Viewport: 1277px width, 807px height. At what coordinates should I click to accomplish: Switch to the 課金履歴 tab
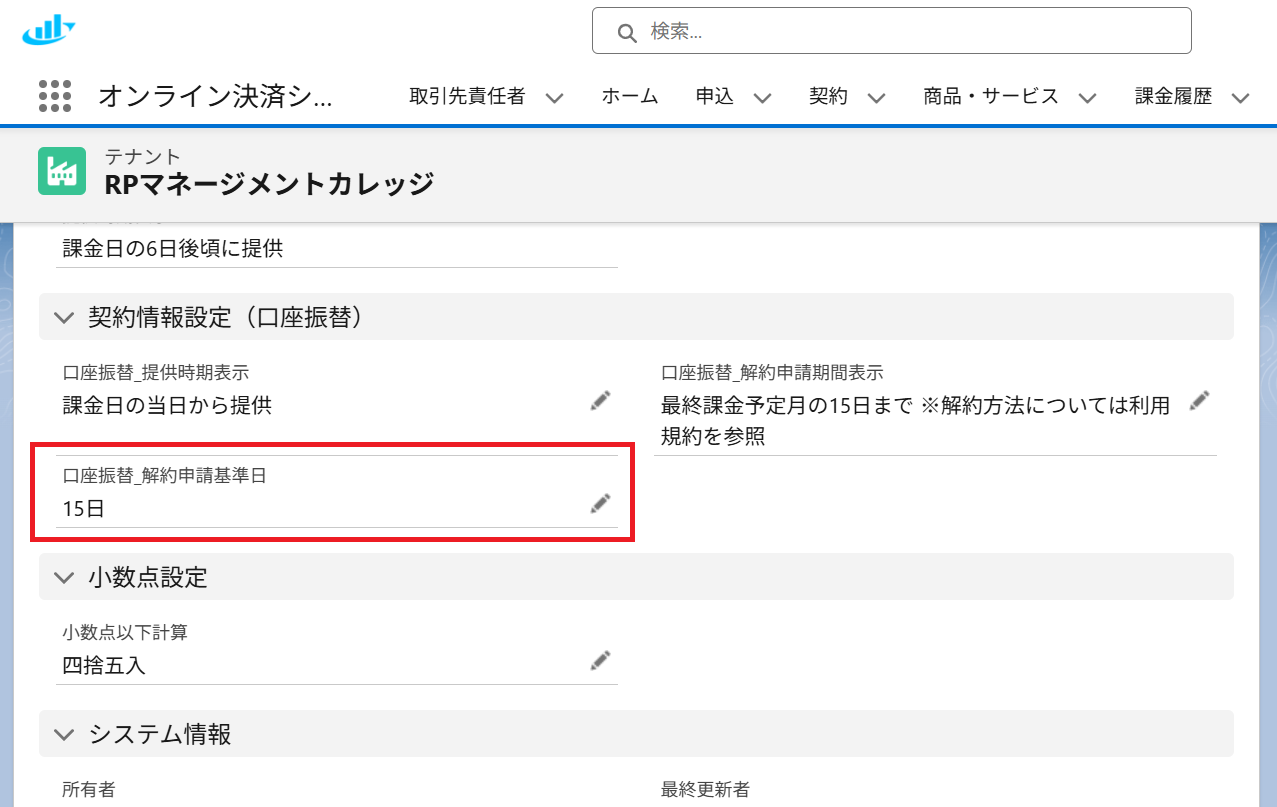pyautogui.click(x=1173, y=97)
